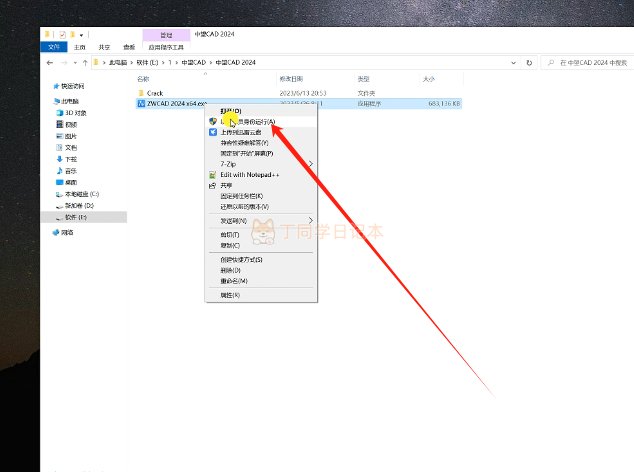Go back with the back arrow button
The height and width of the screenshot is (472, 634).
point(50,63)
